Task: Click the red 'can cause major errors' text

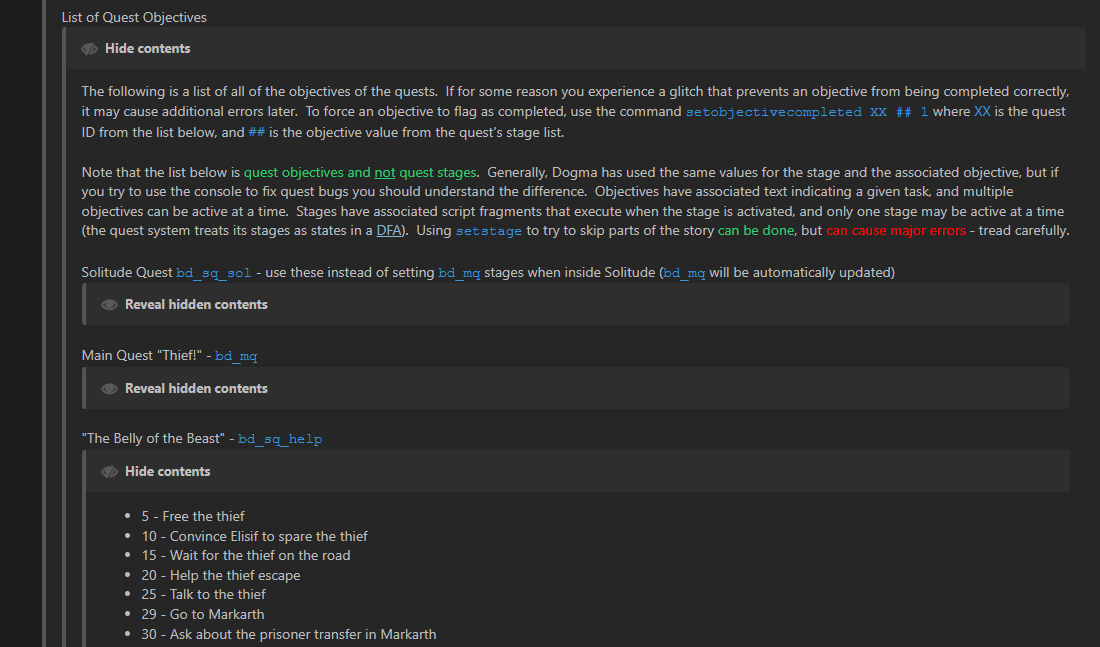Action: point(896,231)
